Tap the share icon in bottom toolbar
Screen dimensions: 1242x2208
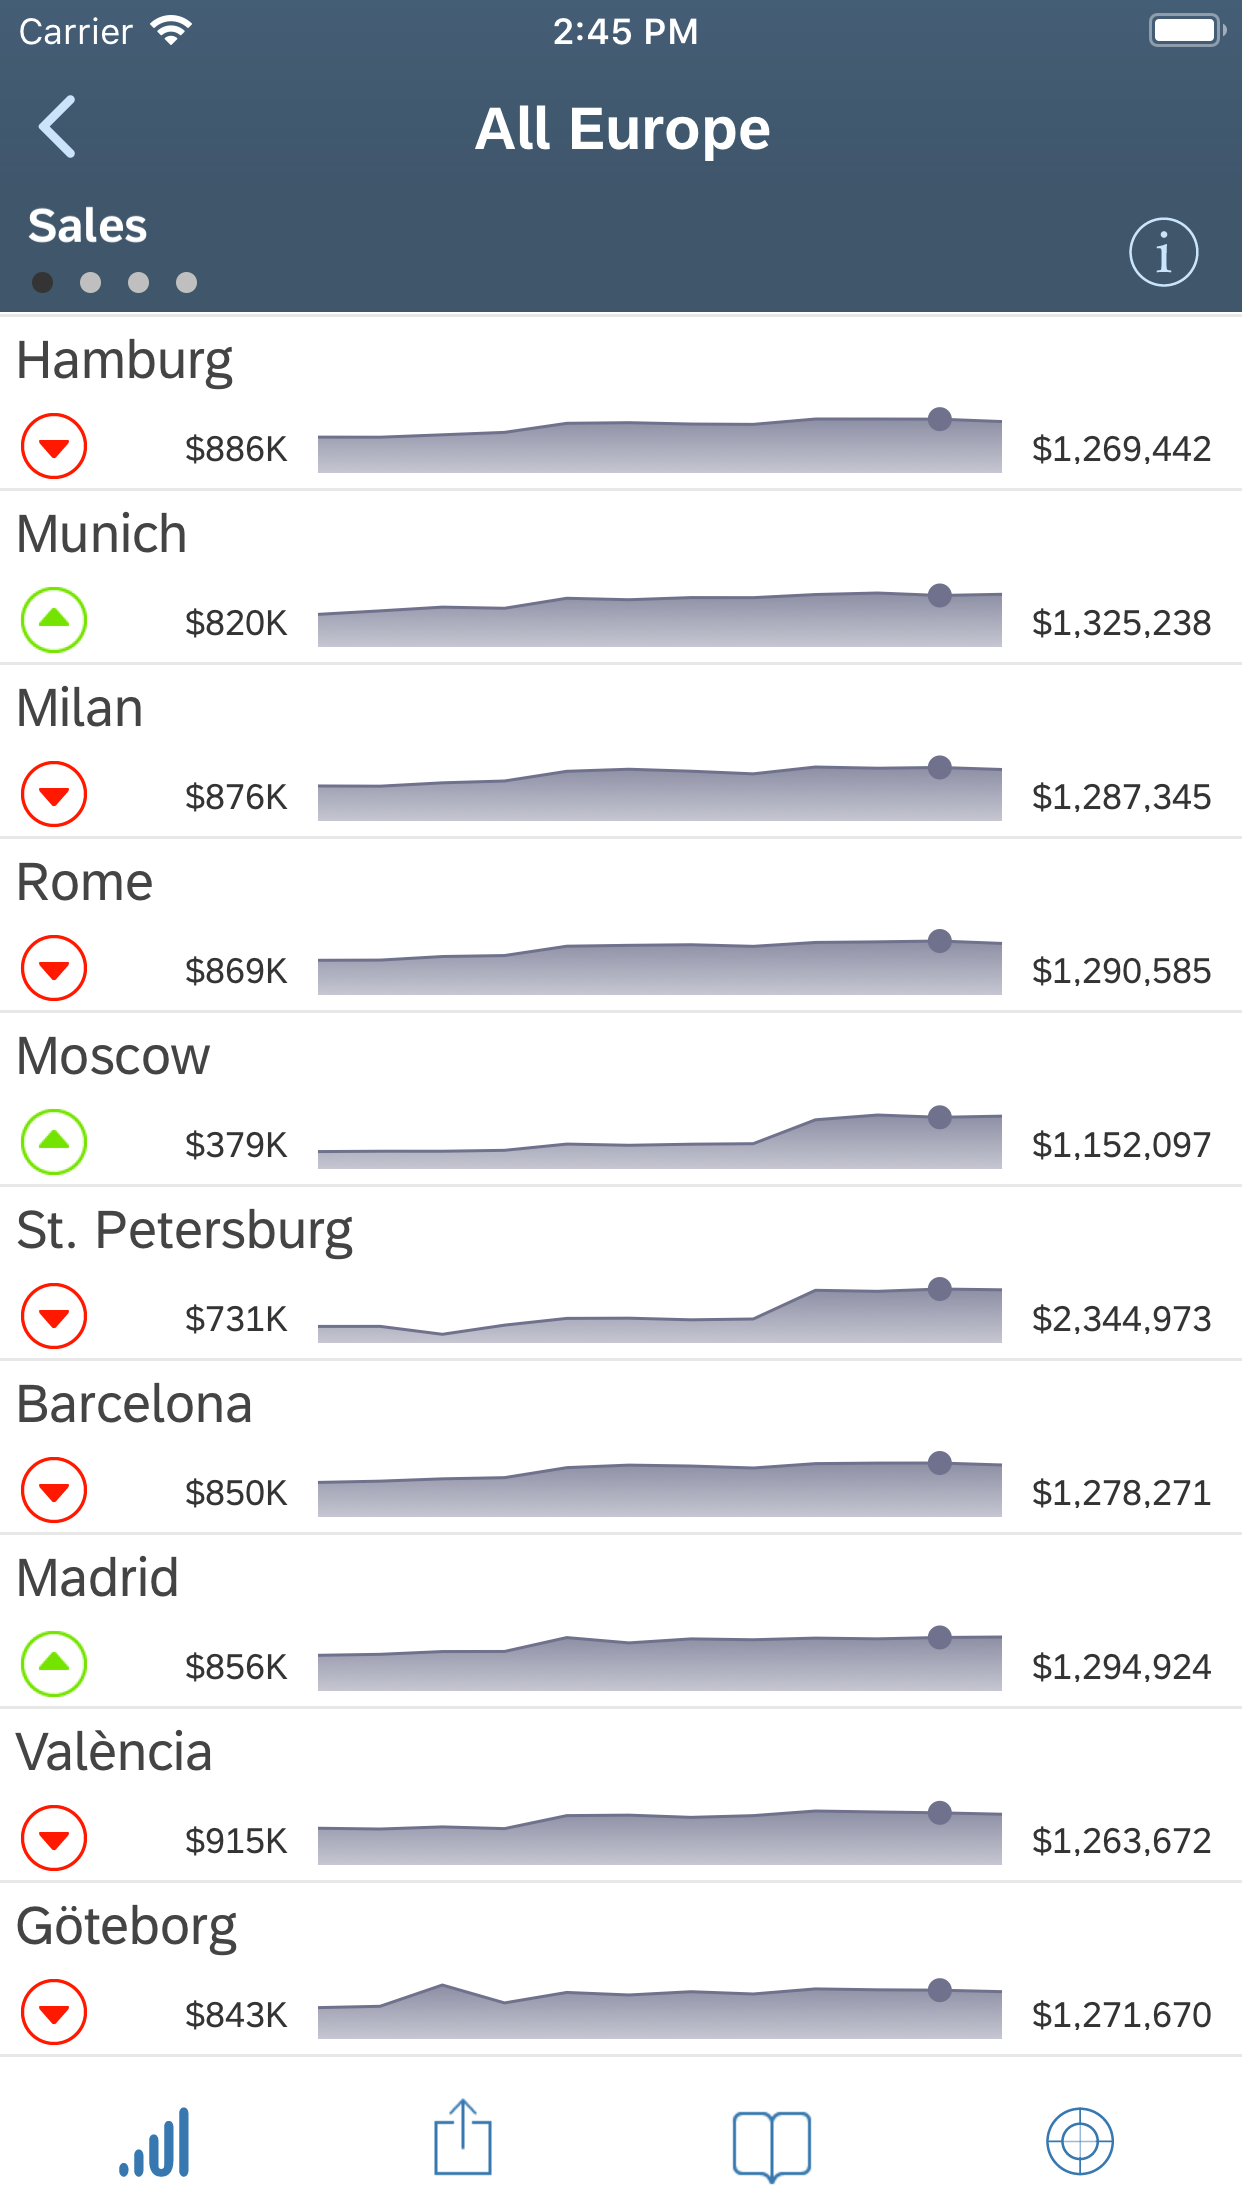[x=463, y=2138]
